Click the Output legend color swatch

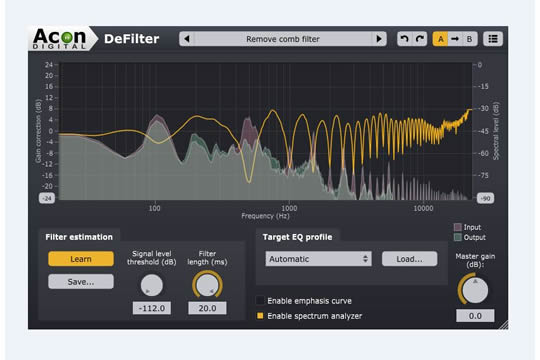[x=458, y=237]
